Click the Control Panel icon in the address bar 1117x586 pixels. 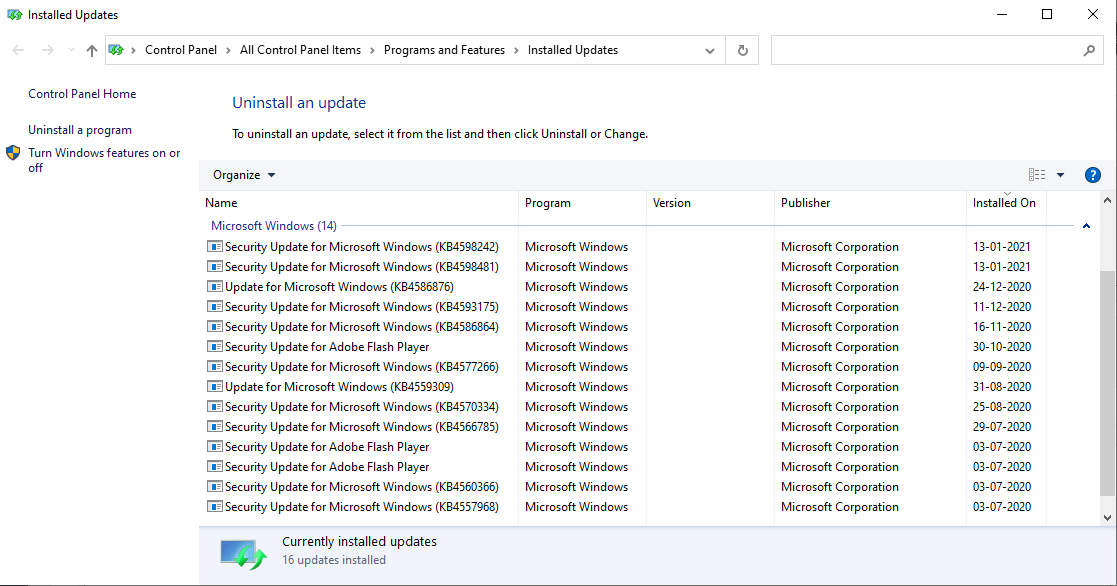pos(116,50)
